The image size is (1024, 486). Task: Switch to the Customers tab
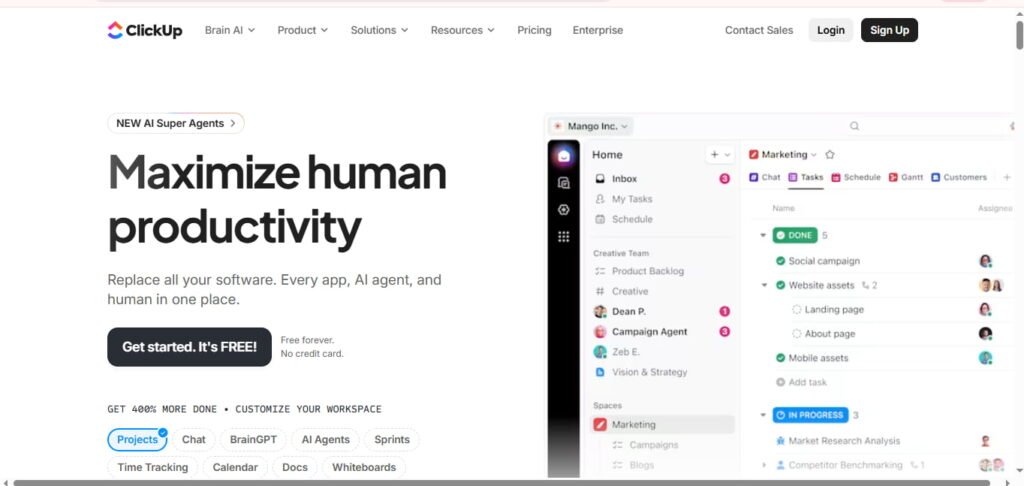pos(959,177)
